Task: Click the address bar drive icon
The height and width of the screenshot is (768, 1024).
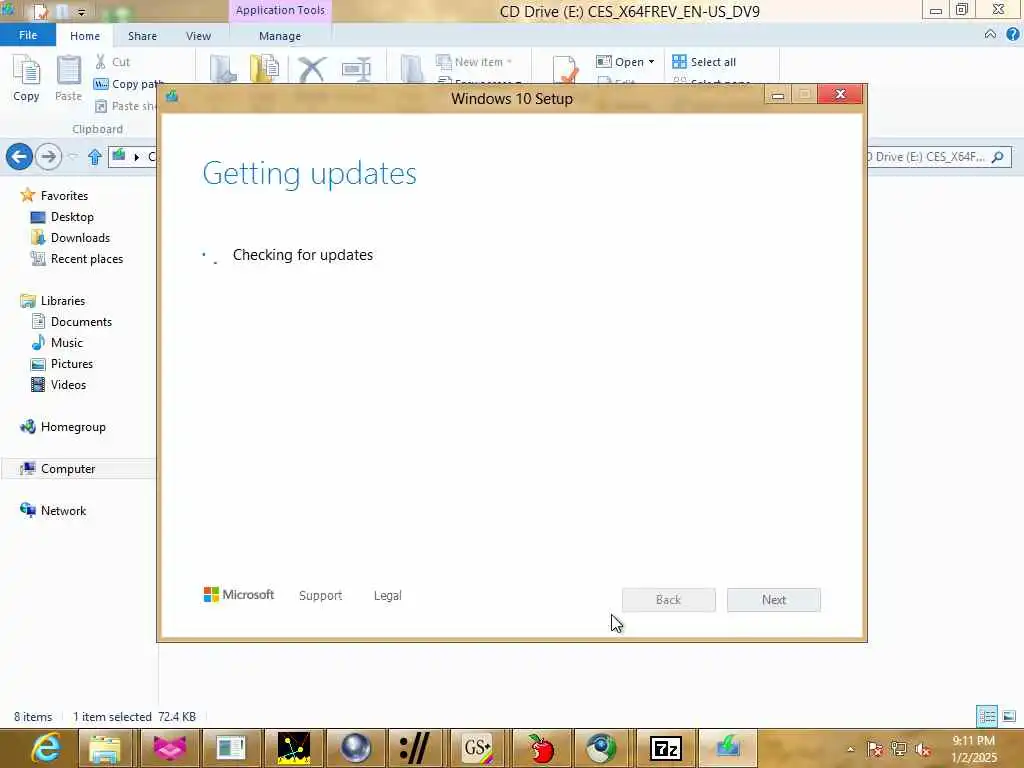Action: click(x=119, y=156)
